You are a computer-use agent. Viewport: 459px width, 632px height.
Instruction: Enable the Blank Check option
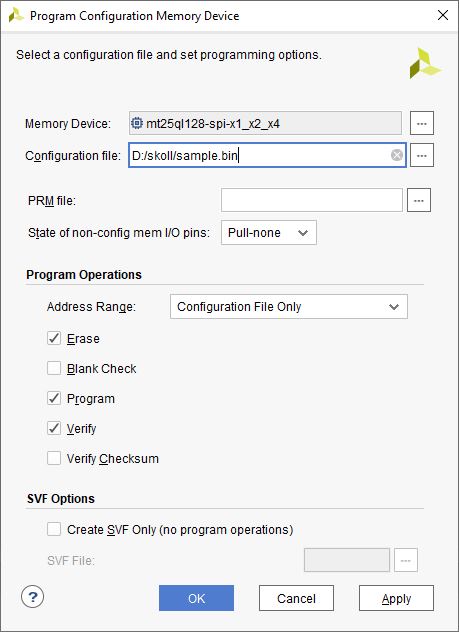[54, 368]
